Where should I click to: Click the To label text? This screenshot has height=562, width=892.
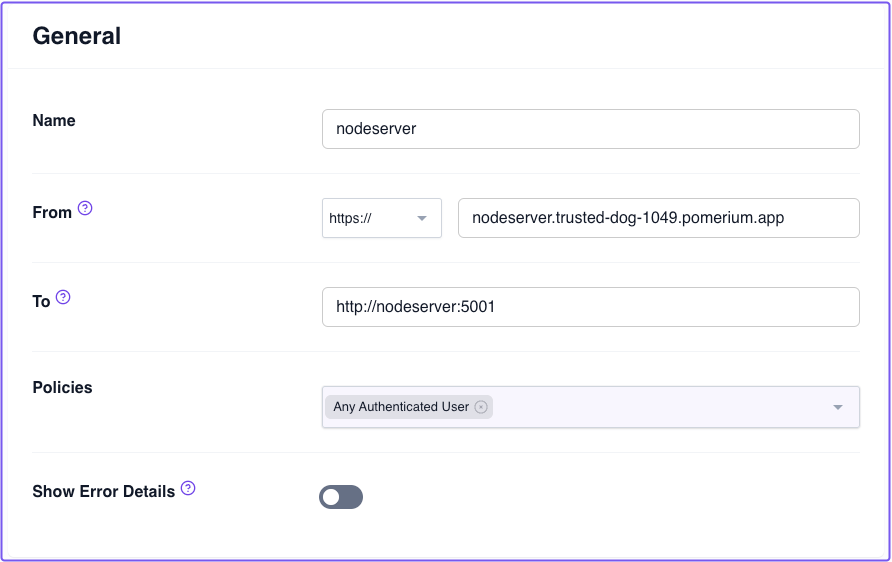click(x=41, y=301)
